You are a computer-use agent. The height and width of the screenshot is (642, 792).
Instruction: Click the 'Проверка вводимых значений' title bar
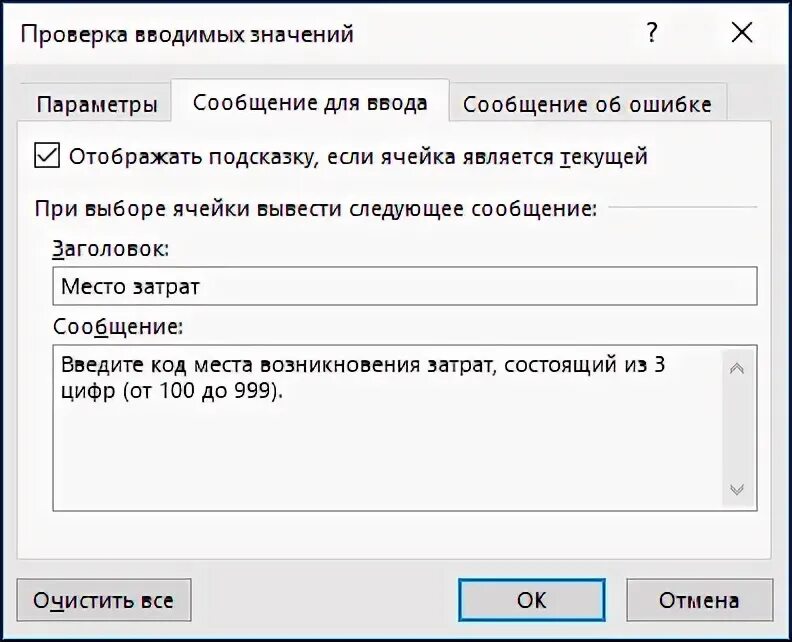pos(187,34)
